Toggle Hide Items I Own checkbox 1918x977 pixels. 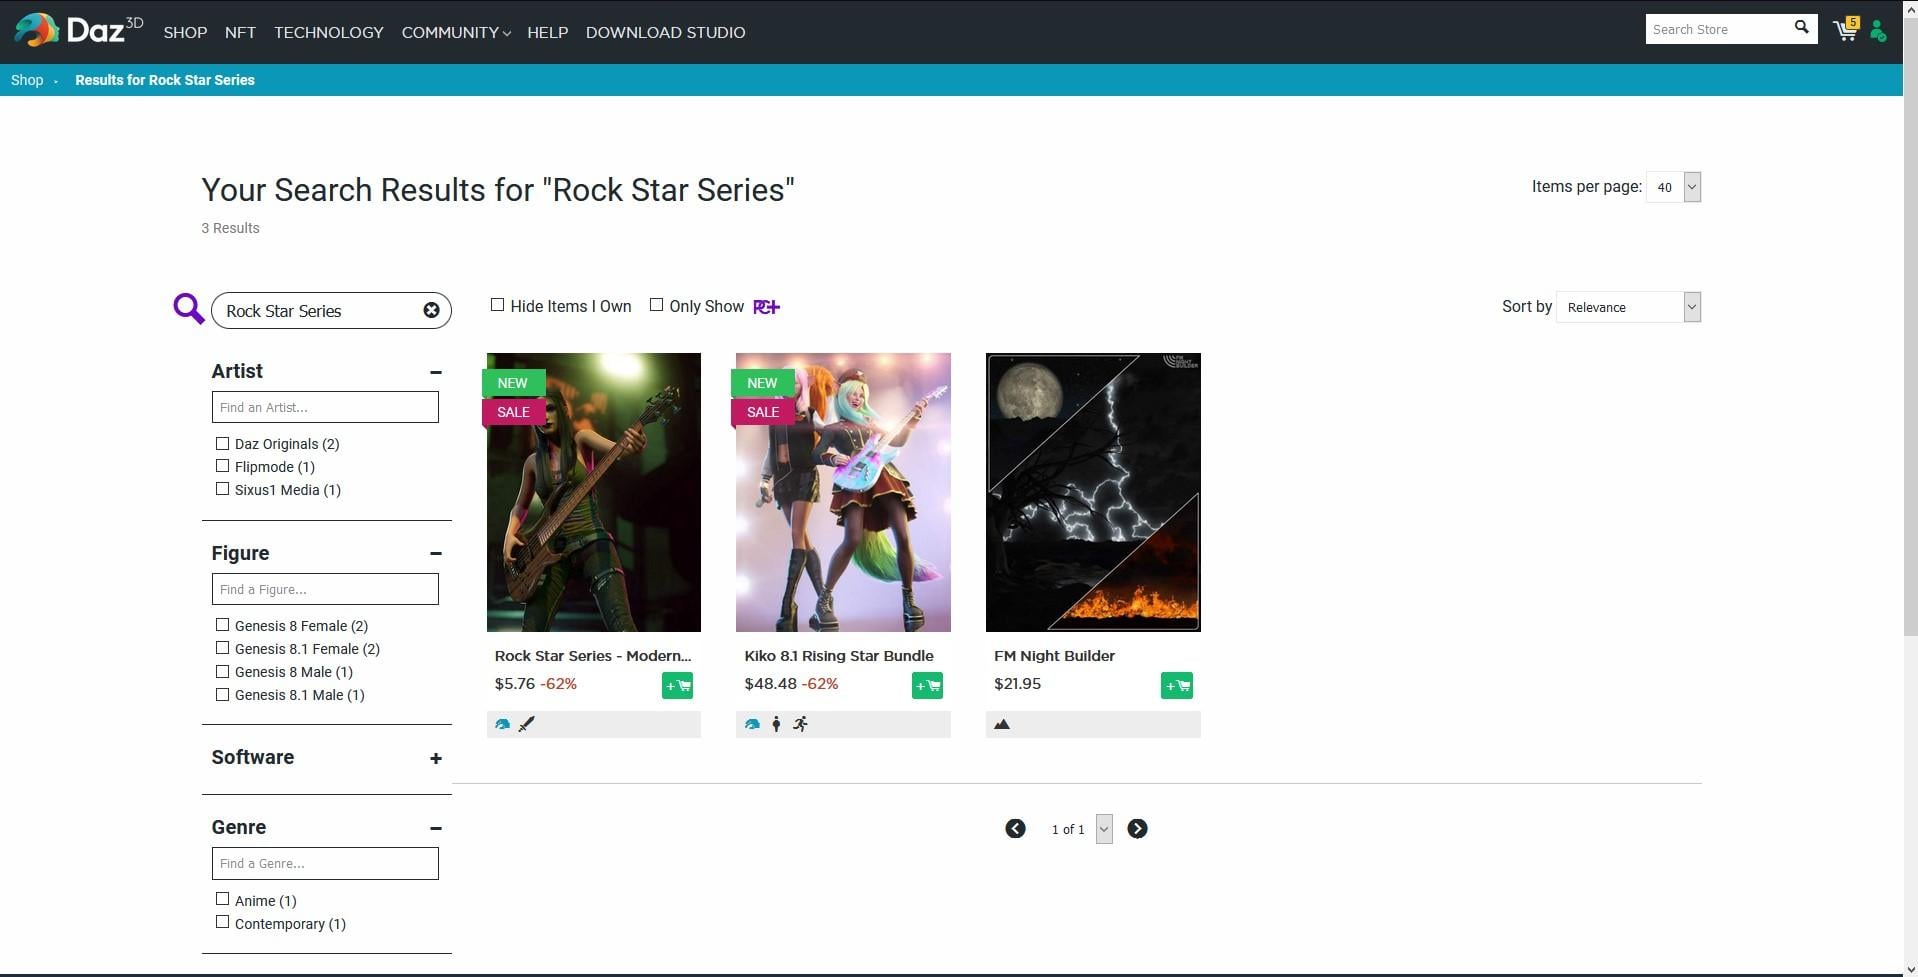[x=497, y=305]
